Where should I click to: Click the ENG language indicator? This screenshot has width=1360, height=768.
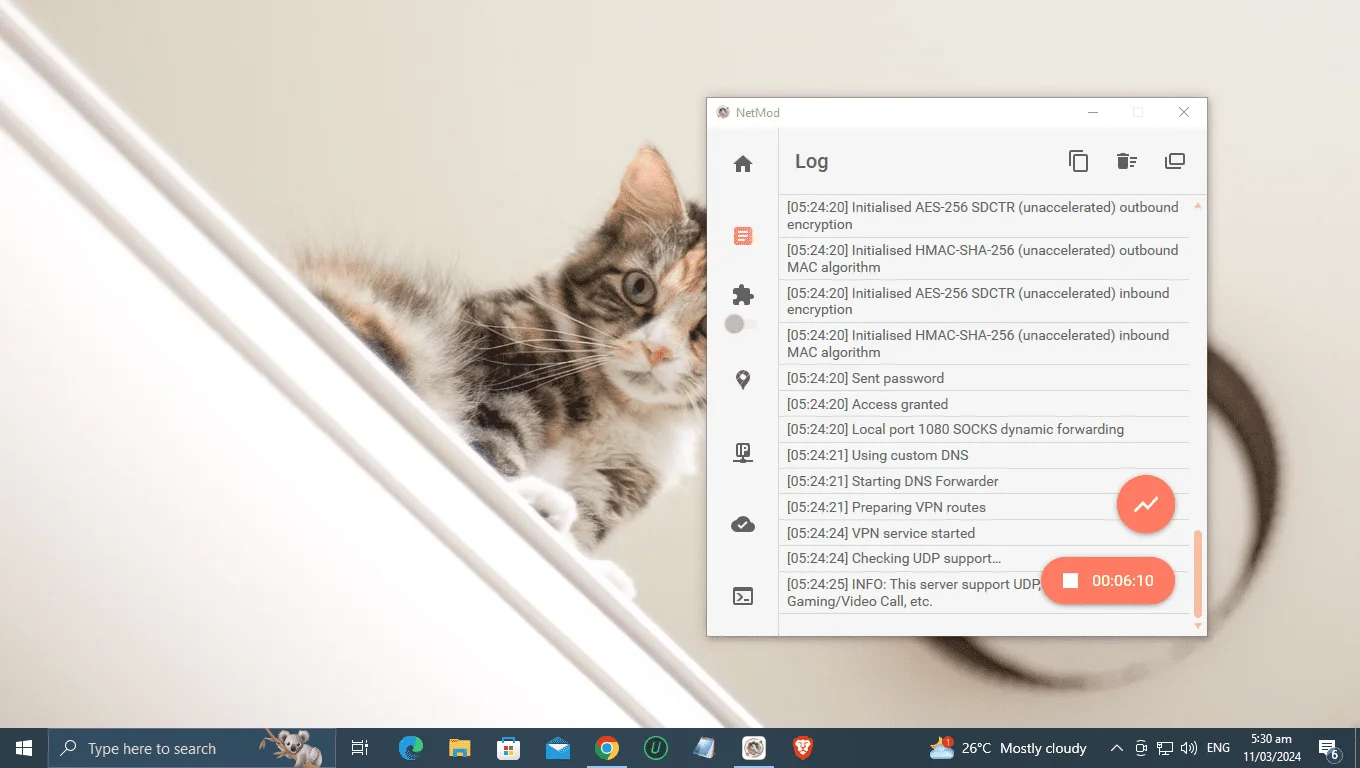click(x=1218, y=748)
